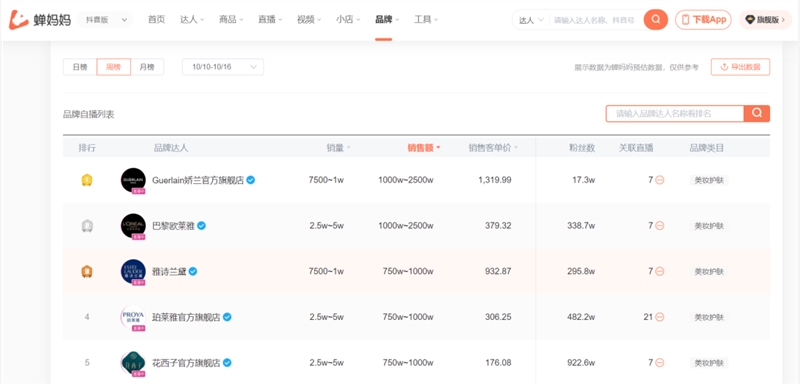Click verified badge next to 珀莱雅官方旗舰店
The height and width of the screenshot is (384, 800).
click(227, 317)
